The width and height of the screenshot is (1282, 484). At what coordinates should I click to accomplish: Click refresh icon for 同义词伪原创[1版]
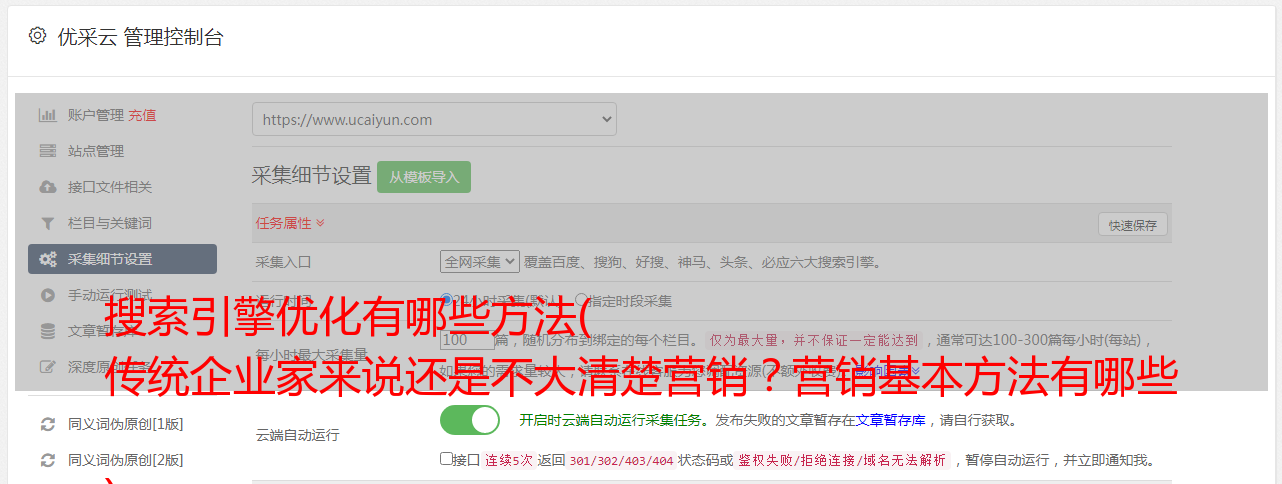point(47,424)
